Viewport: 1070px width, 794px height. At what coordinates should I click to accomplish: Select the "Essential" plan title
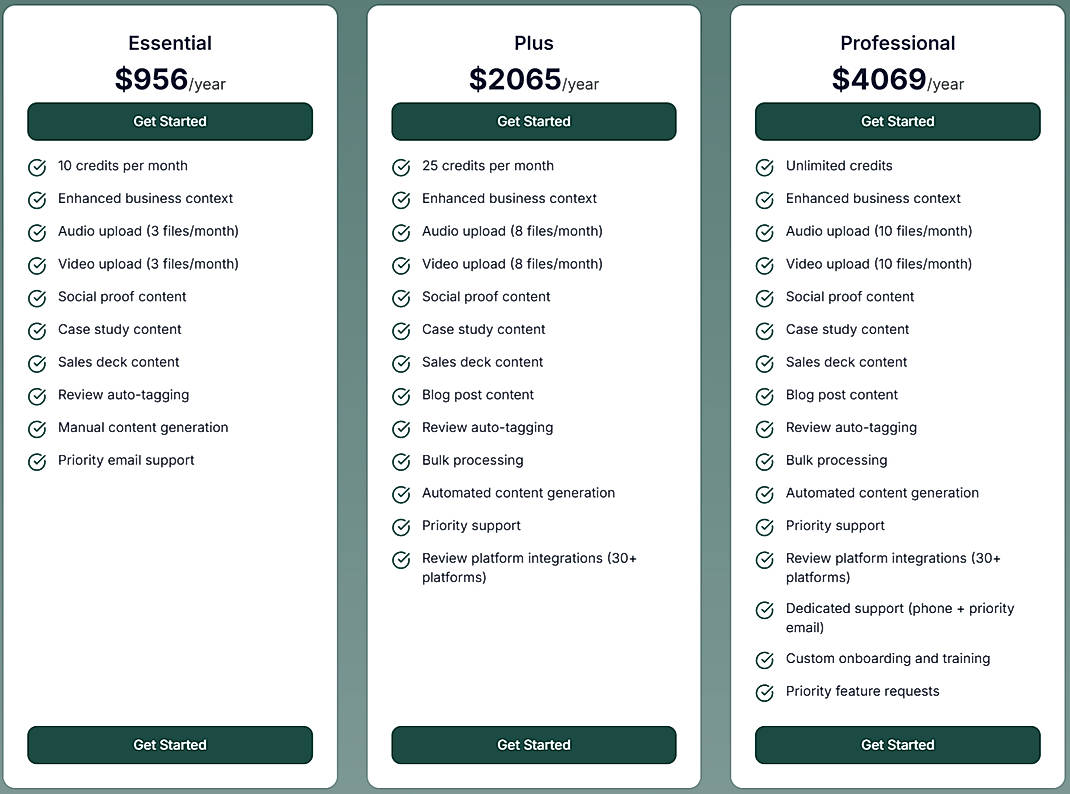pyautogui.click(x=170, y=43)
